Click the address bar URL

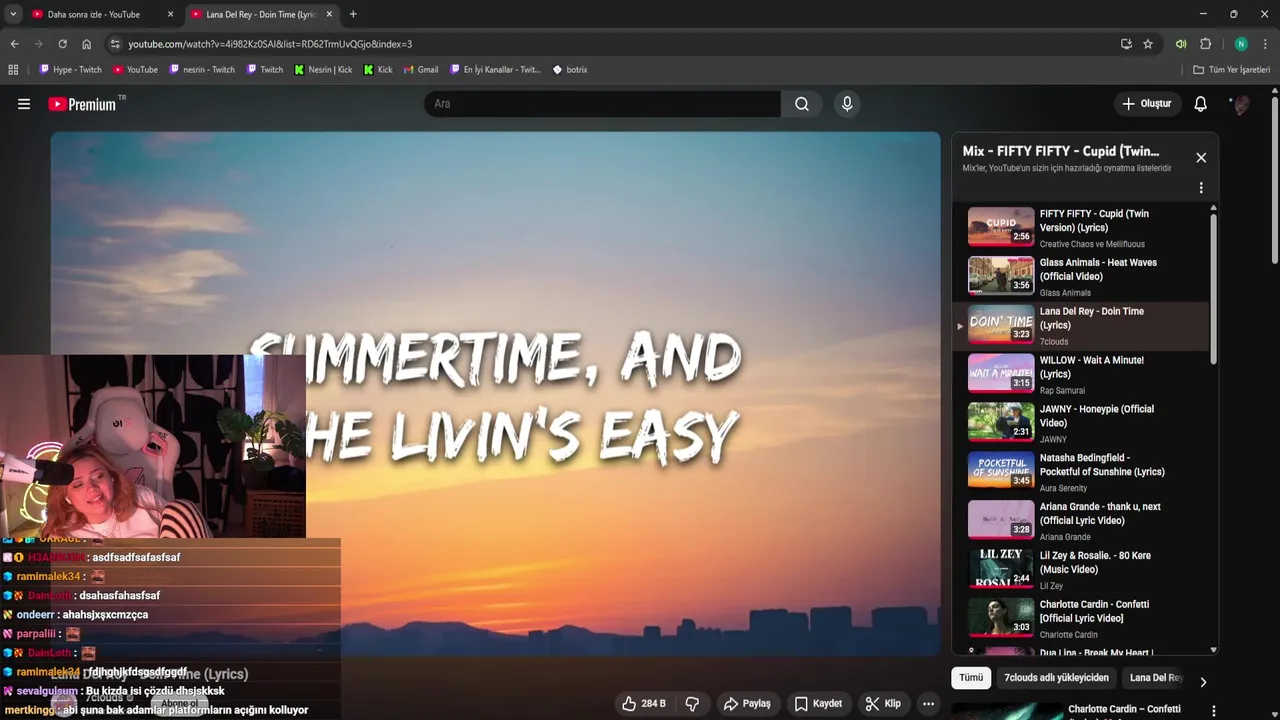[x=270, y=44]
